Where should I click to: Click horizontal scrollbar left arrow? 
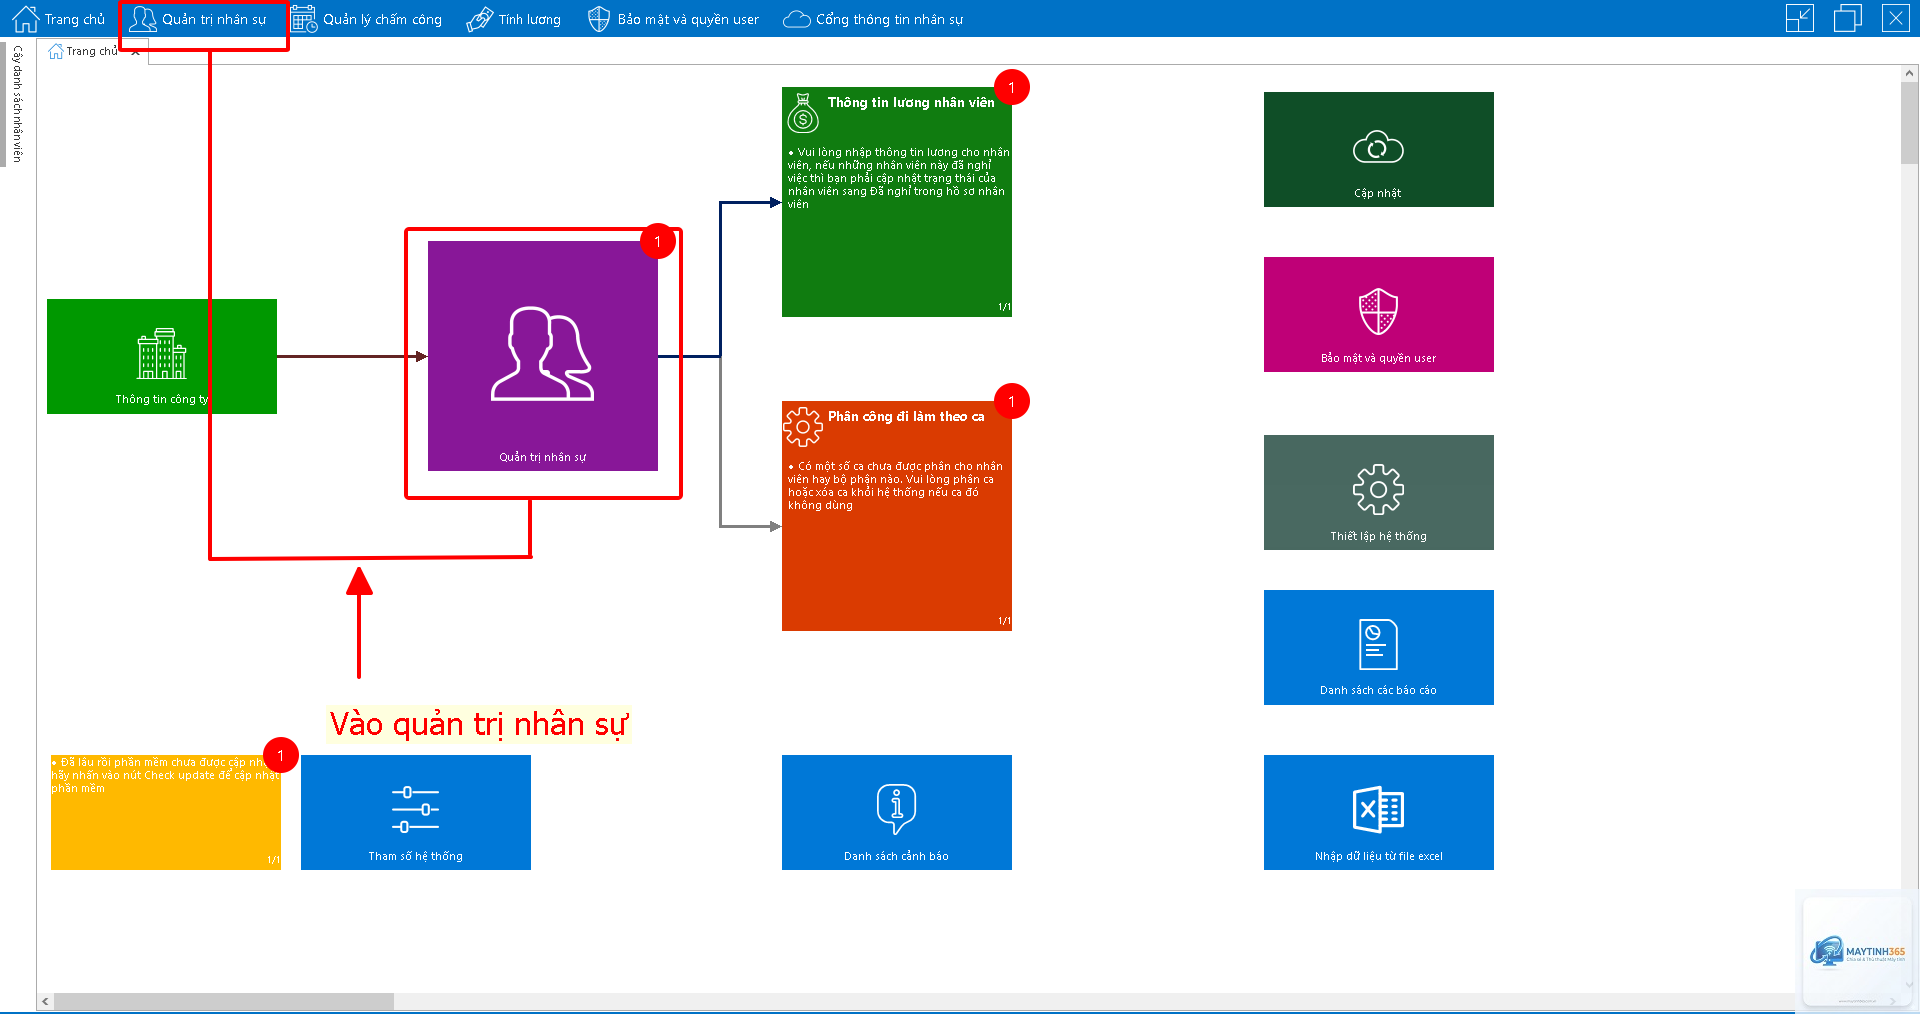(x=45, y=1001)
